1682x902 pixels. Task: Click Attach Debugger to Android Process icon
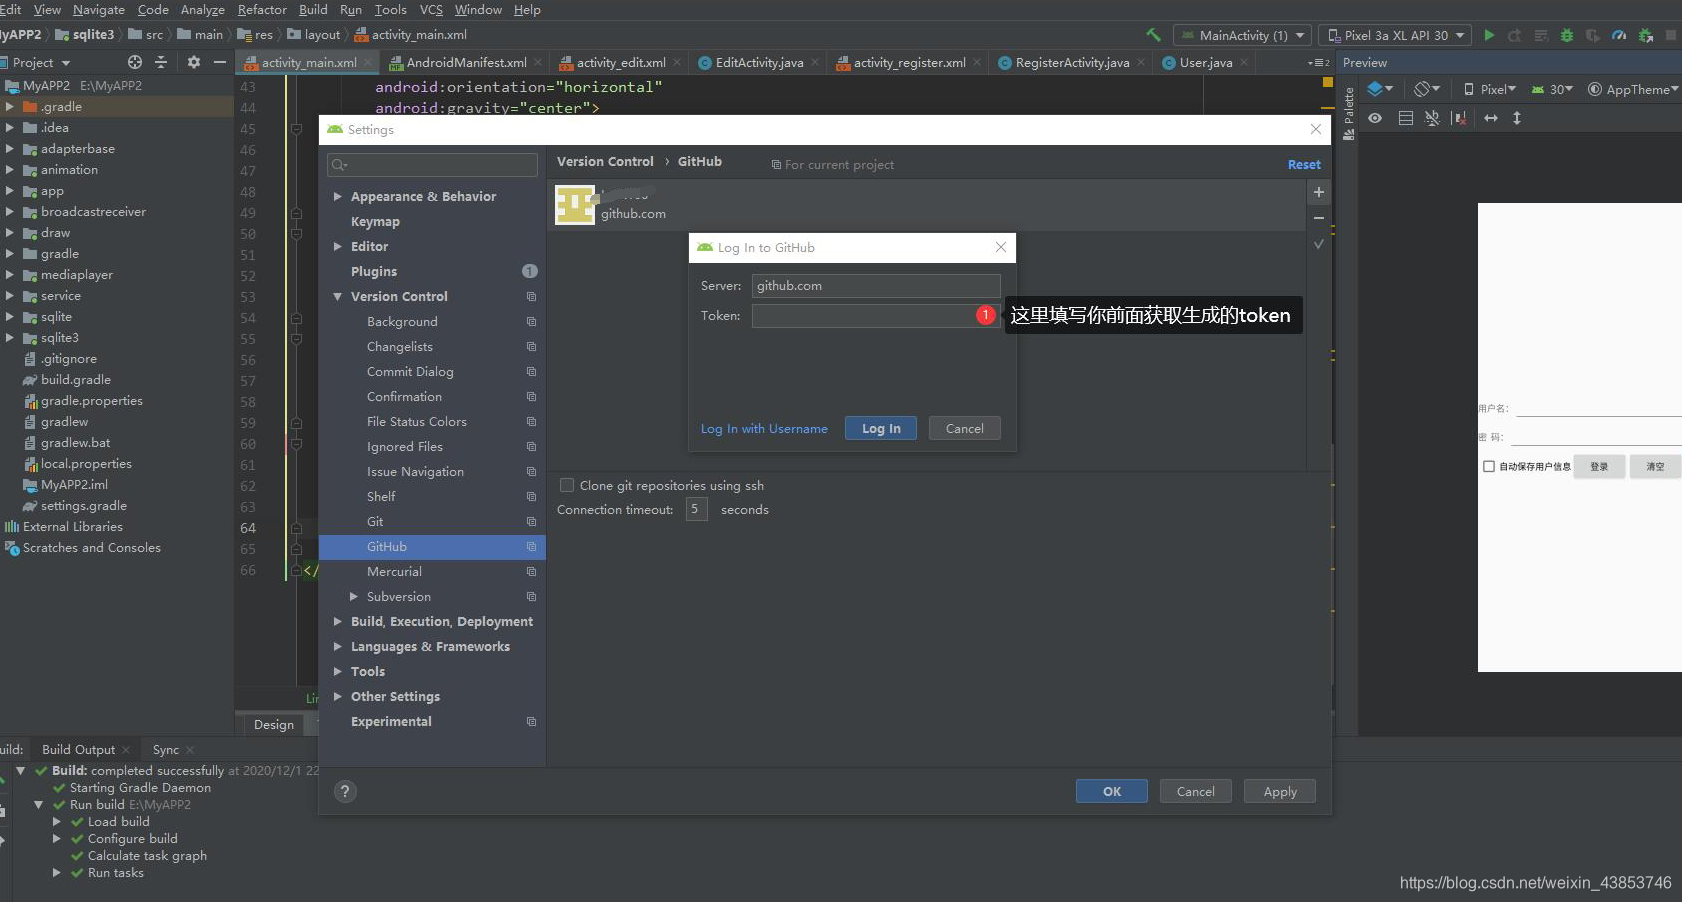[x=1646, y=35]
